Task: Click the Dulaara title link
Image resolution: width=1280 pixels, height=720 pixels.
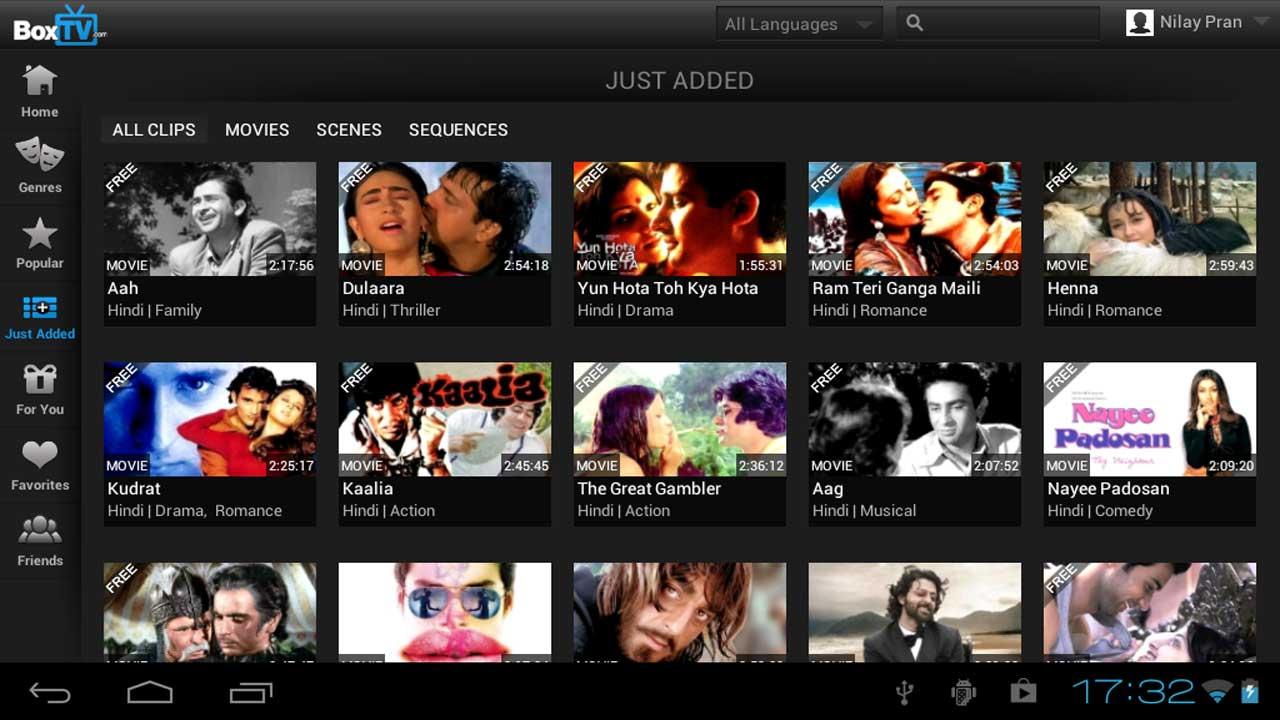Action: coord(373,288)
